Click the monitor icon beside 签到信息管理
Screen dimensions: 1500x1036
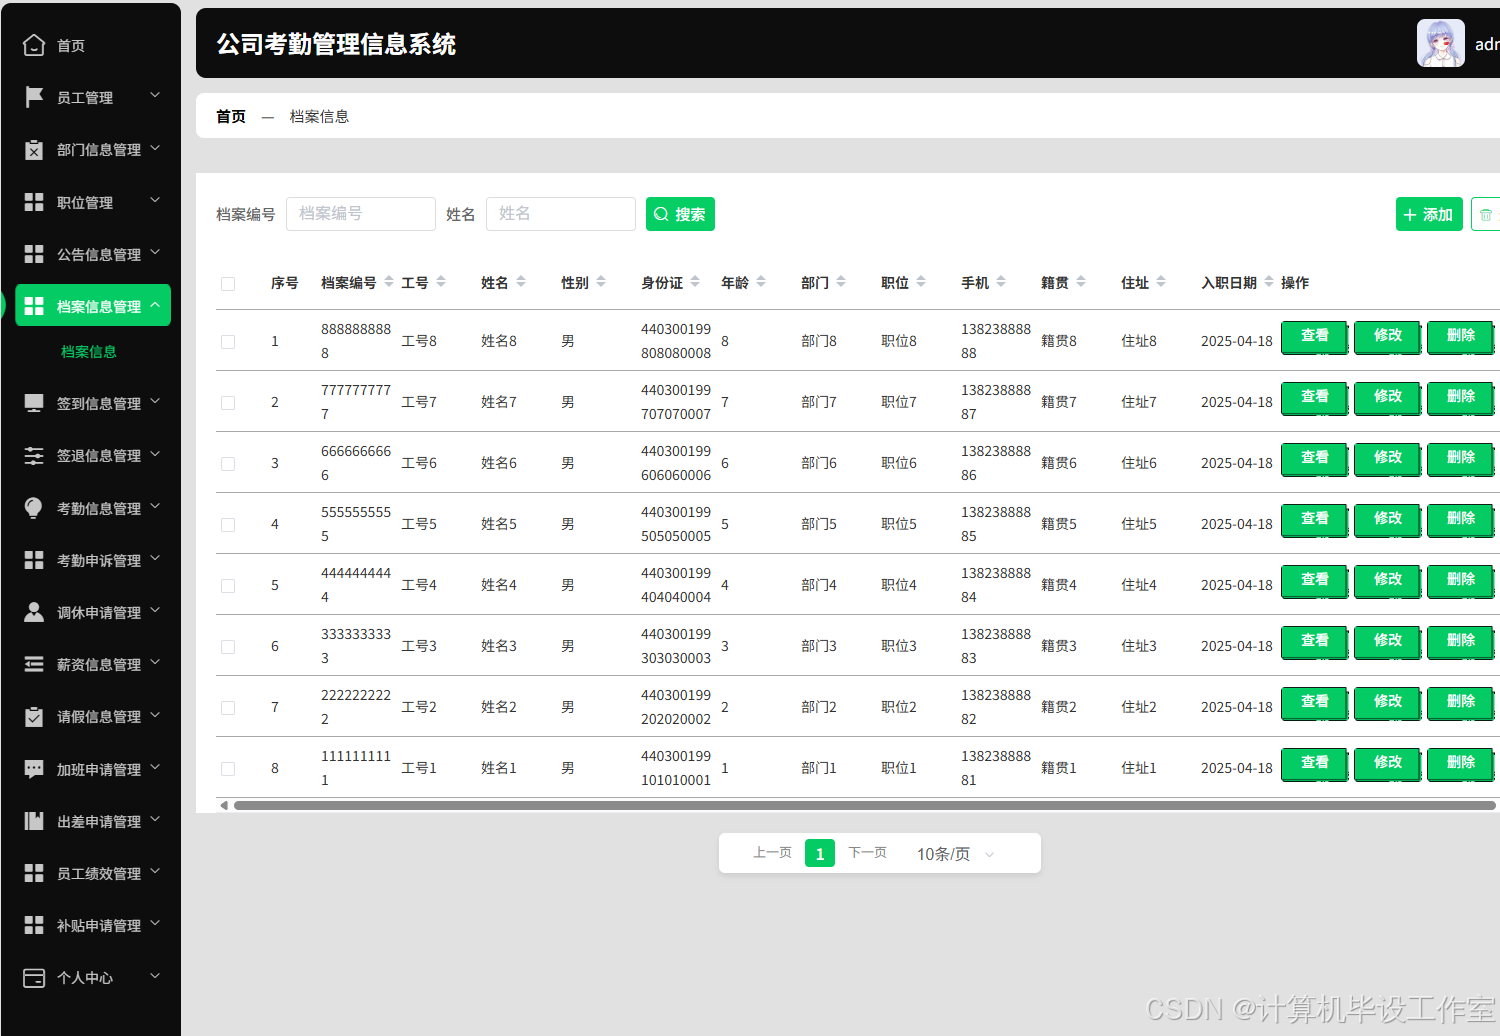pos(34,403)
